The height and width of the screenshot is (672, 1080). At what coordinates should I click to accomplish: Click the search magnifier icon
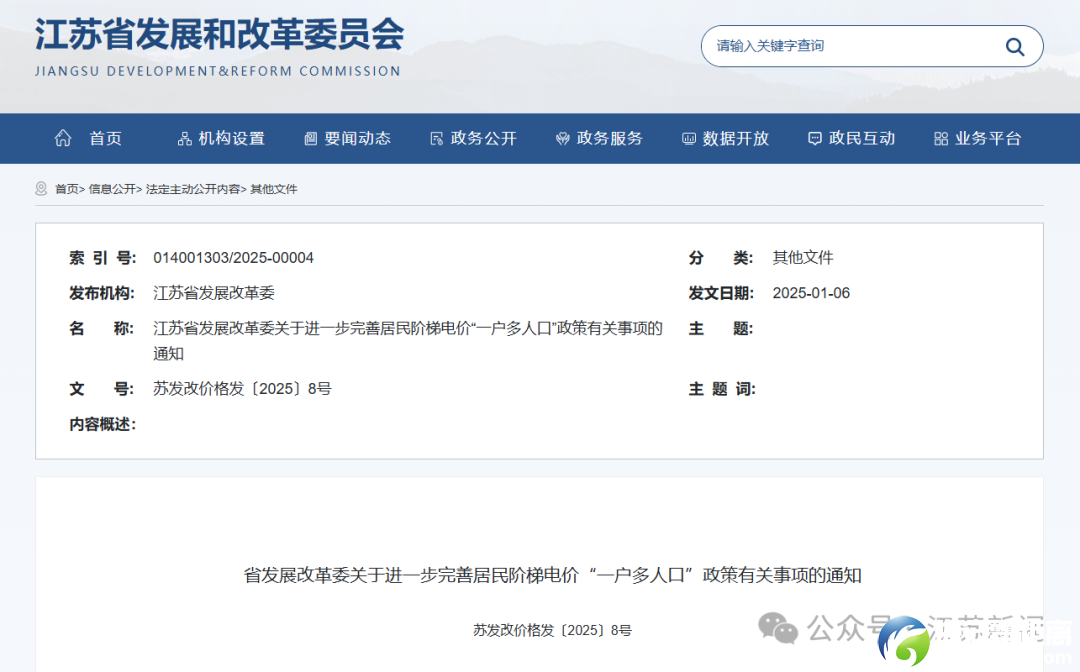pos(1015,47)
